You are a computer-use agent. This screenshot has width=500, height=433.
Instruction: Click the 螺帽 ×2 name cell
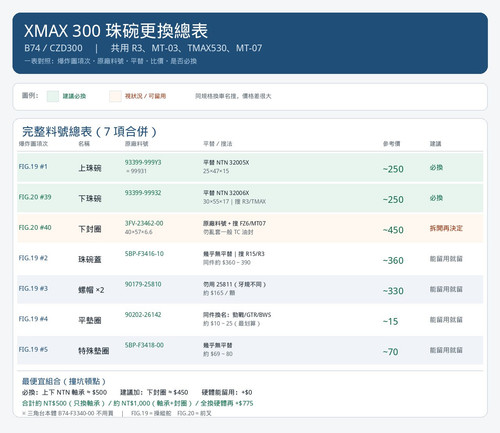(91, 290)
